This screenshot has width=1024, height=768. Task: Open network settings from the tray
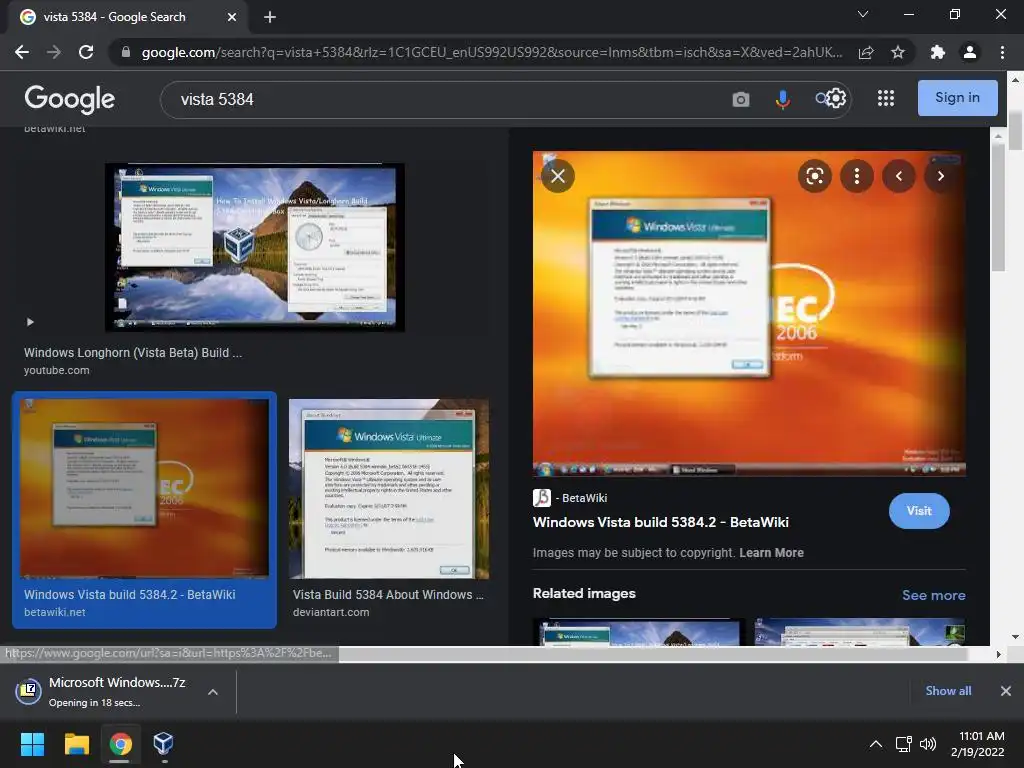(904, 744)
